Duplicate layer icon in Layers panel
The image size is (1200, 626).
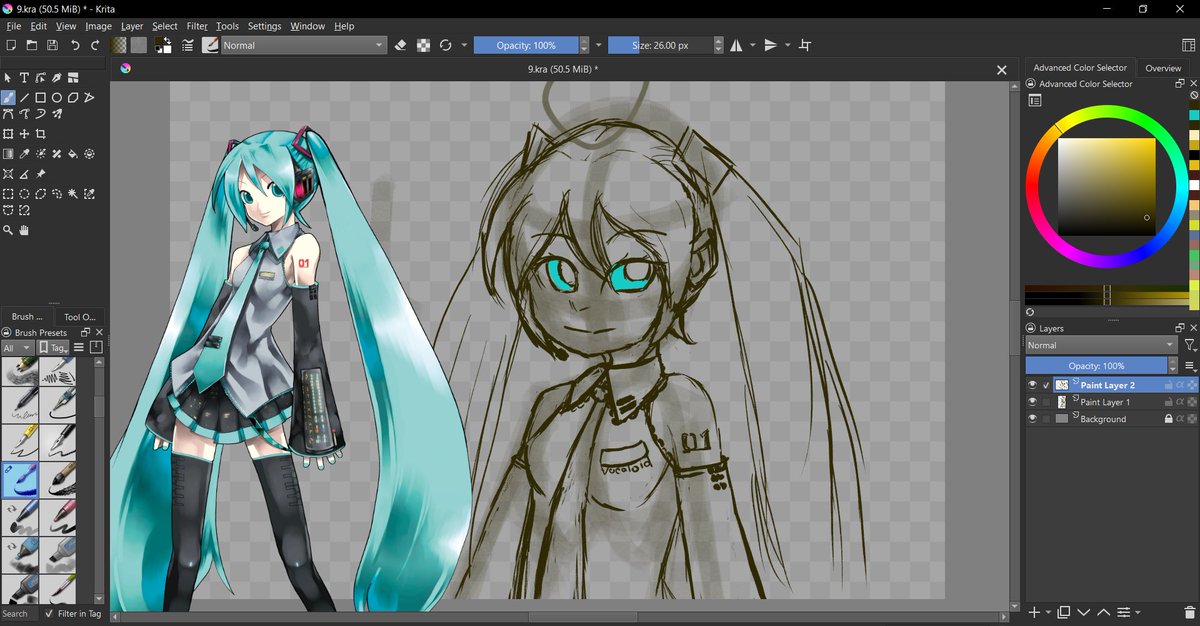tap(1064, 612)
